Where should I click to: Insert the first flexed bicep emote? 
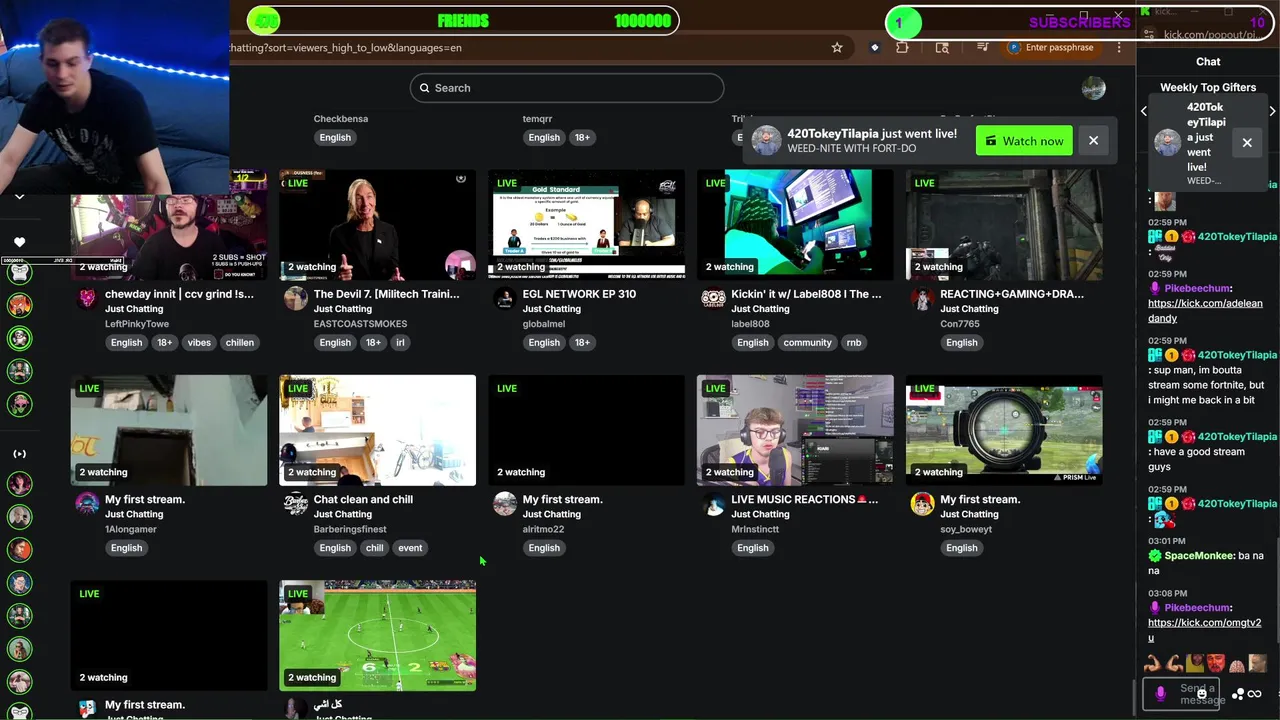(1153, 663)
